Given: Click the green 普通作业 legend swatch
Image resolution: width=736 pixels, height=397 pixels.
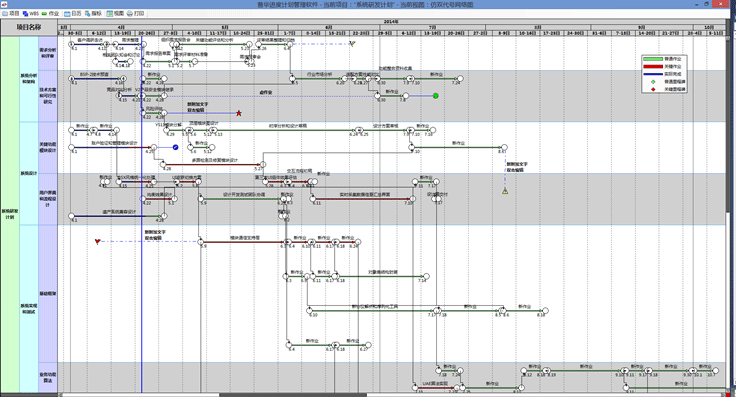Looking at the screenshot, I should pos(652,59).
